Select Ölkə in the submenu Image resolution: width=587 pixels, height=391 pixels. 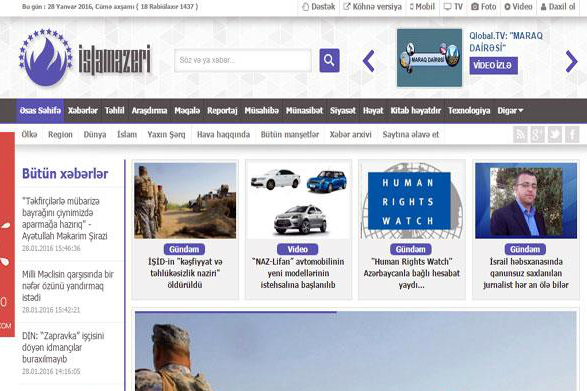30,134
